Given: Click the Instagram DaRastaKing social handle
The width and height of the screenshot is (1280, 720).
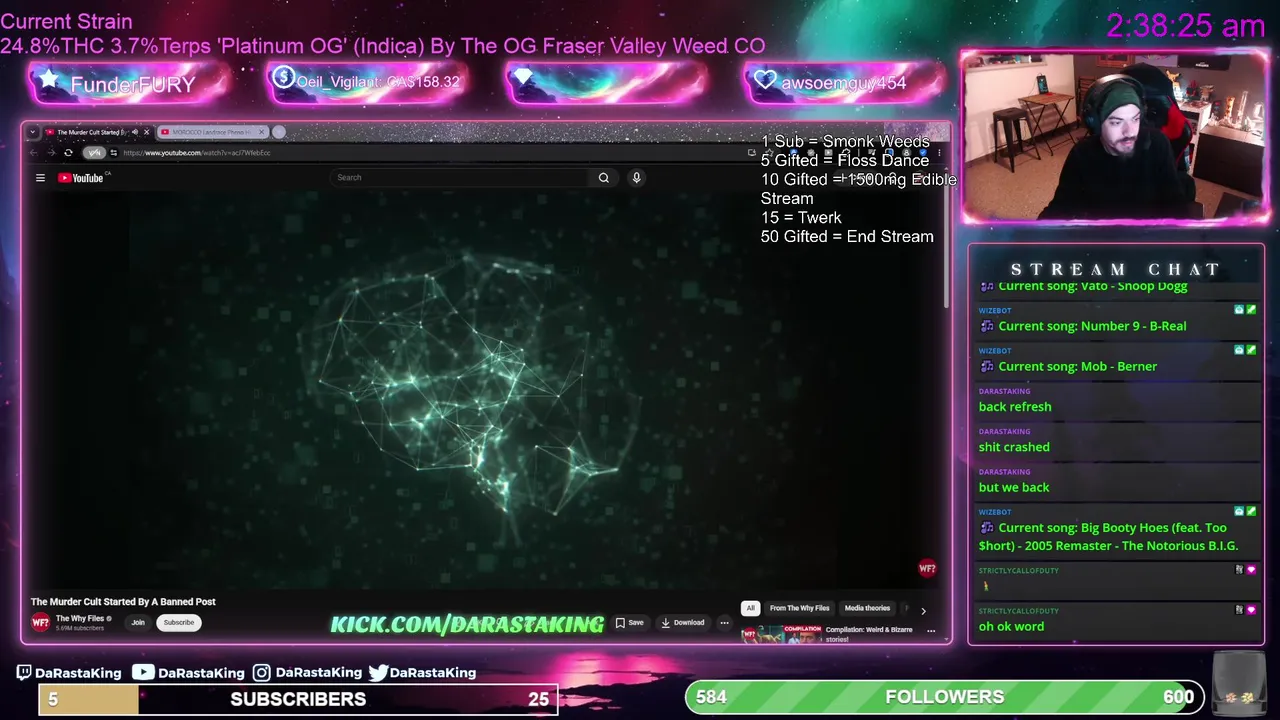Looking at the screenshot, I should point(307,673).
